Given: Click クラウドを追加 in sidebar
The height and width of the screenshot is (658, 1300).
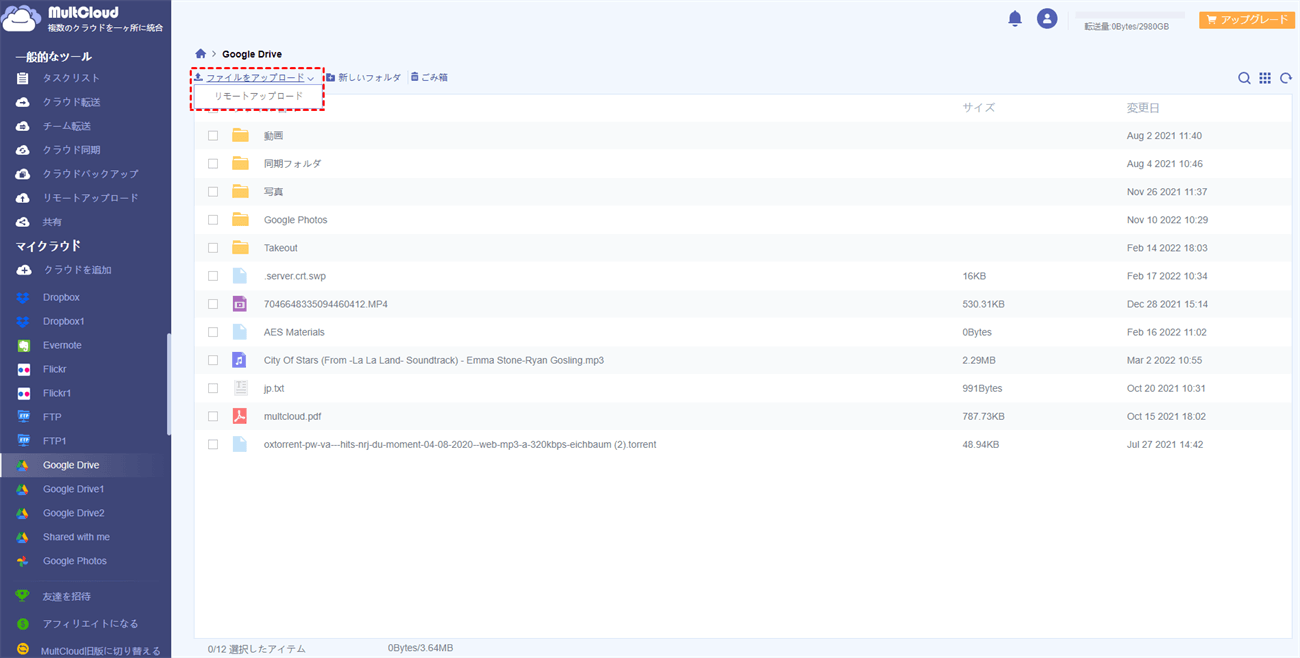Looking at the screenshot, I should click(x=77, y=270).
